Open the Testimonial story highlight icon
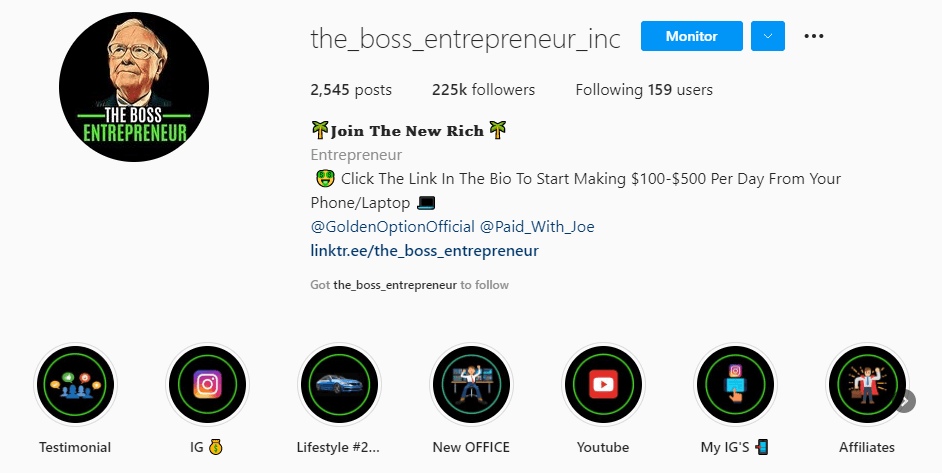Viewport: 942px width, 473px height. (75, 384)
